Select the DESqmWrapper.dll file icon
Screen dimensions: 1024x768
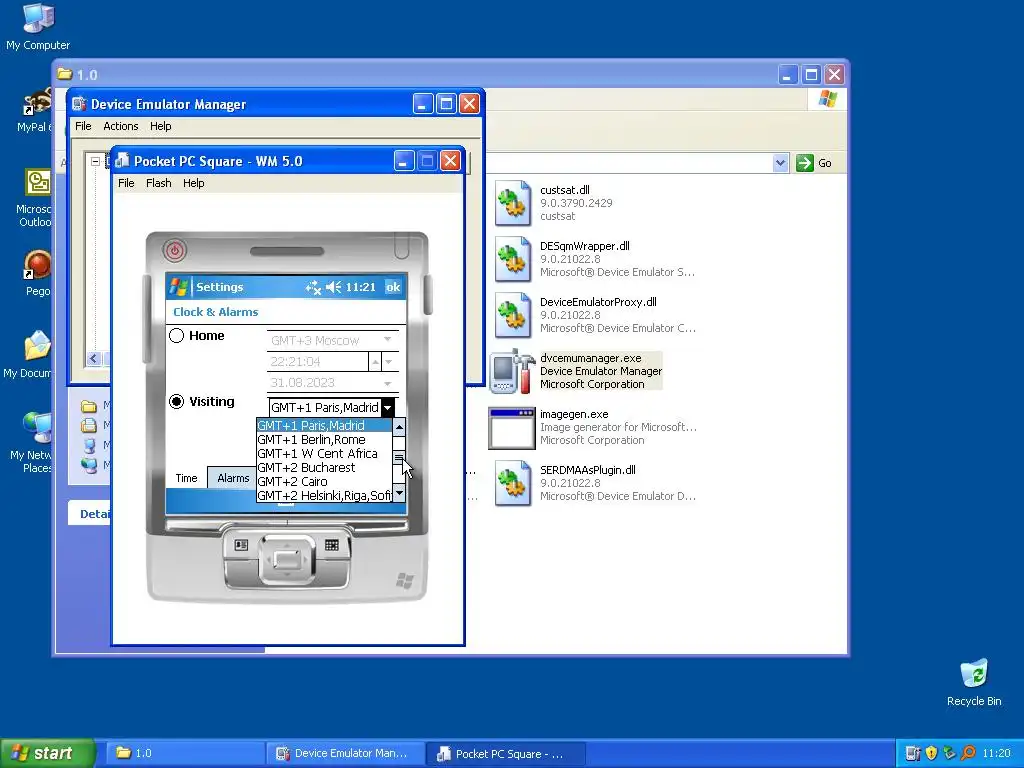(x=513, y=259)
